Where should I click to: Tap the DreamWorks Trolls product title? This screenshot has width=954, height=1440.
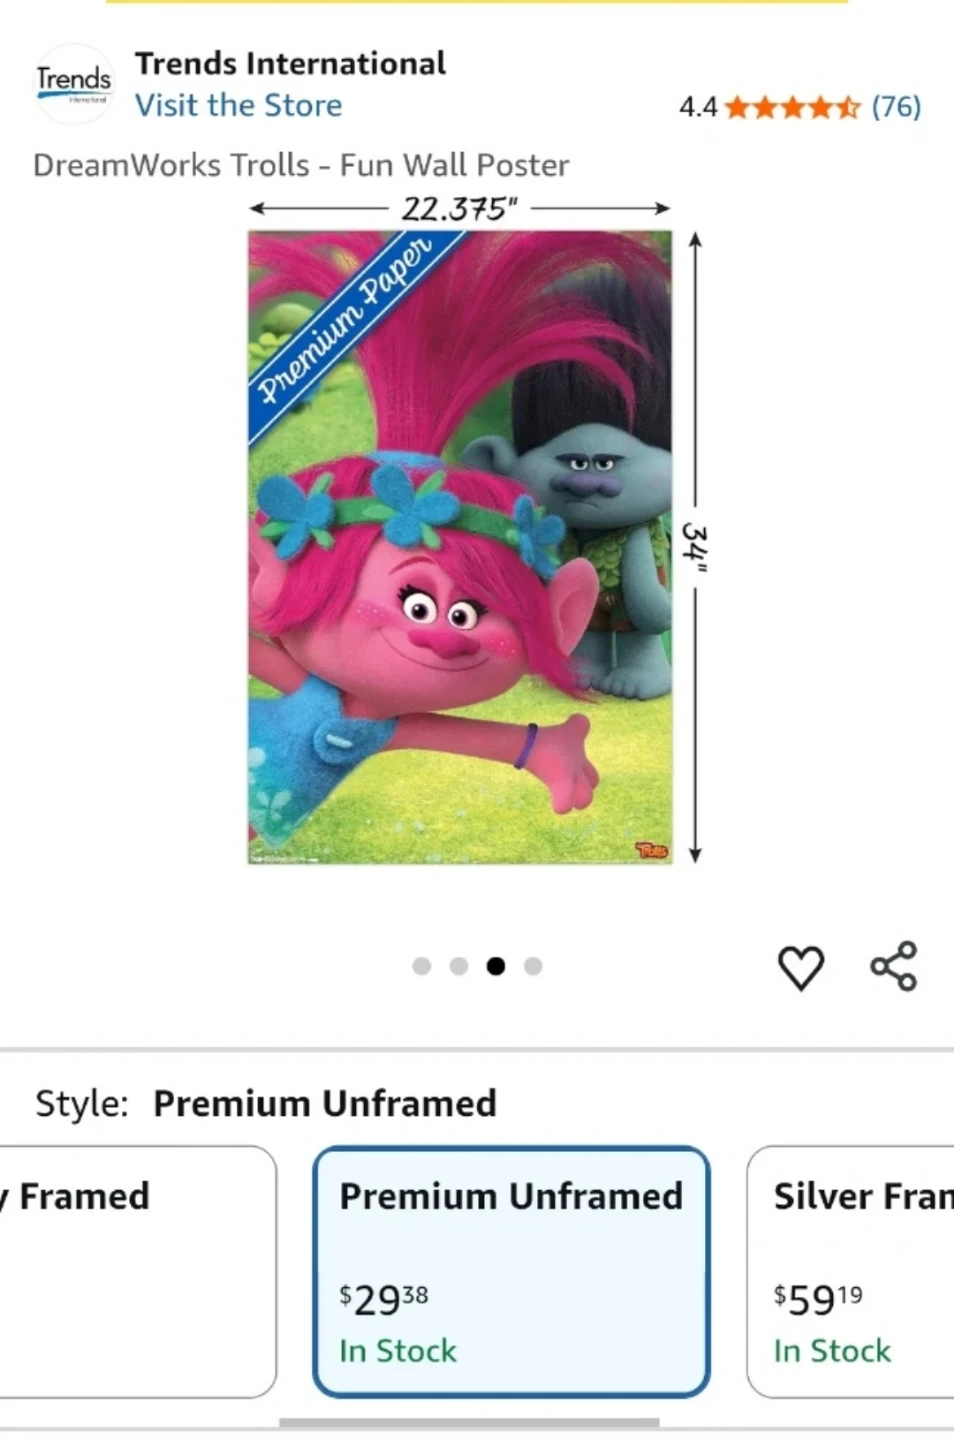click(x=301, y=165)
